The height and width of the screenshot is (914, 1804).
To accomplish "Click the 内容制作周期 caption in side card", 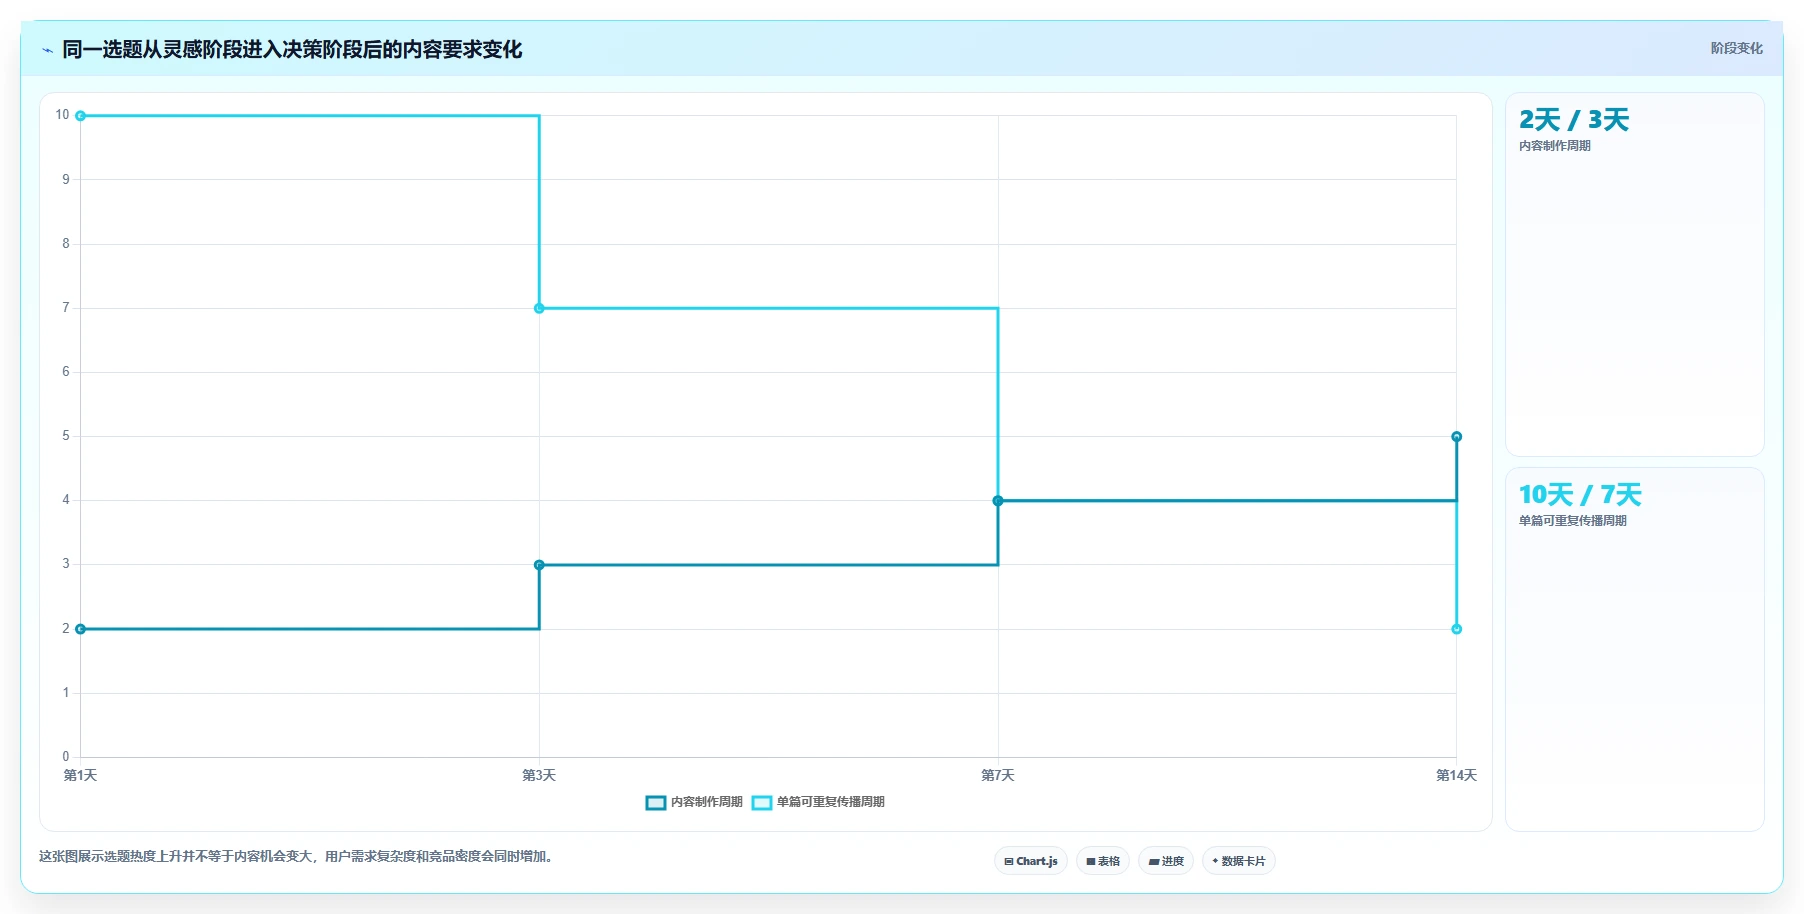I will [x=1555, y=146].
